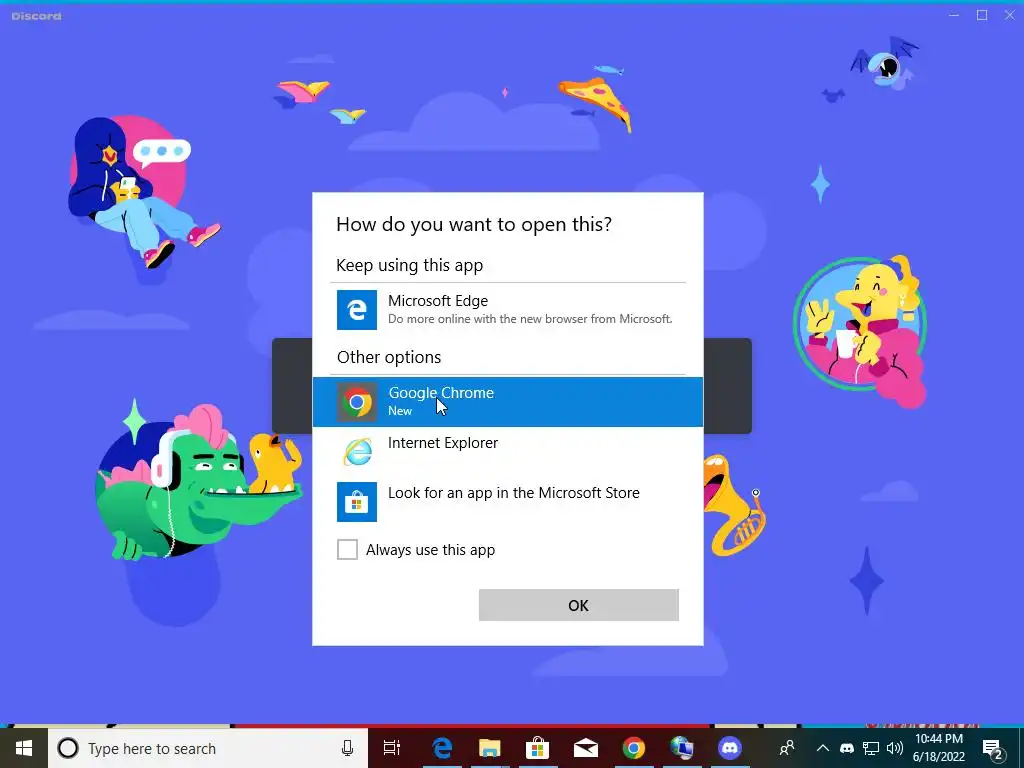Click the Microsoft Edge icon in the dialog
1024x768 pixels.
tap(357, 310)
